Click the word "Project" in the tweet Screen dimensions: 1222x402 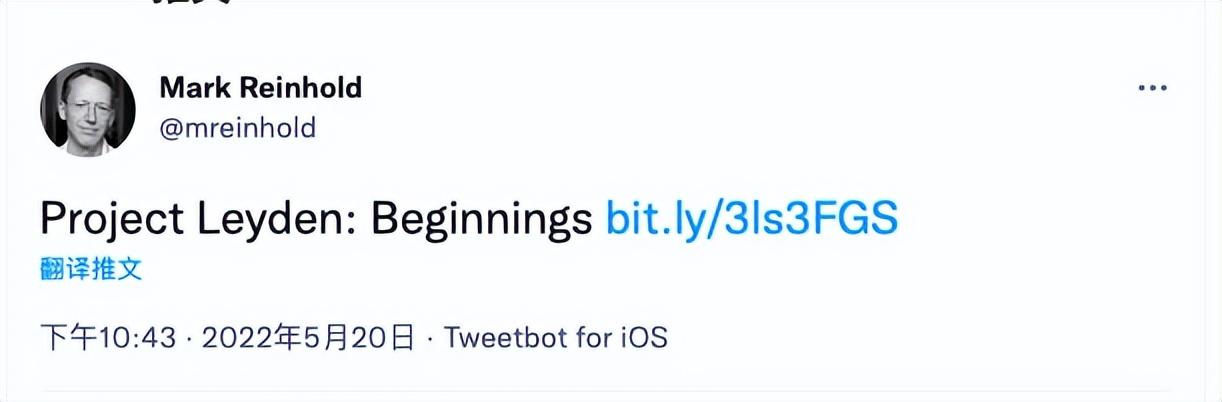point(99,219)
